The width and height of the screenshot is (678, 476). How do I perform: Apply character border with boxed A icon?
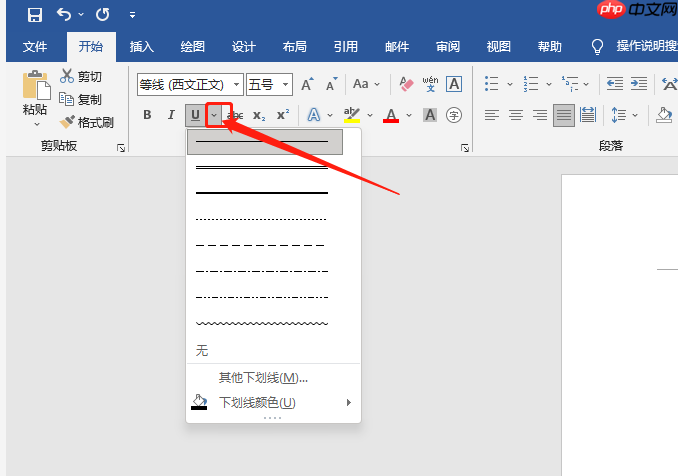[x=454, y=84]
